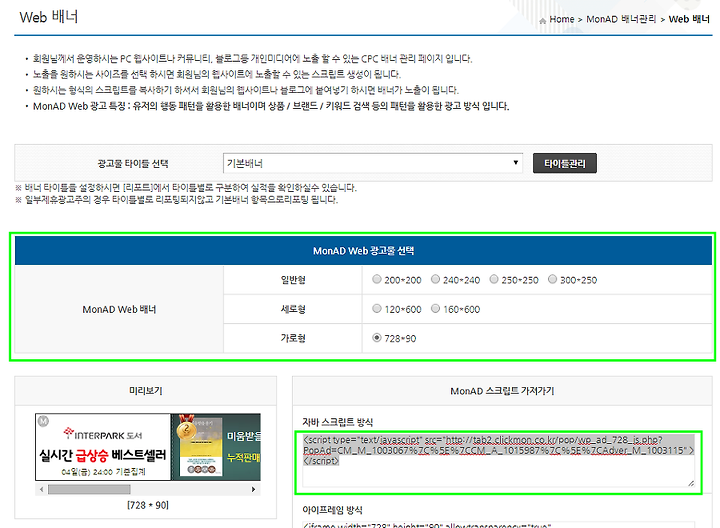Click the MonAD 스크립트 가져가기 header

click(x=502, y=391)
